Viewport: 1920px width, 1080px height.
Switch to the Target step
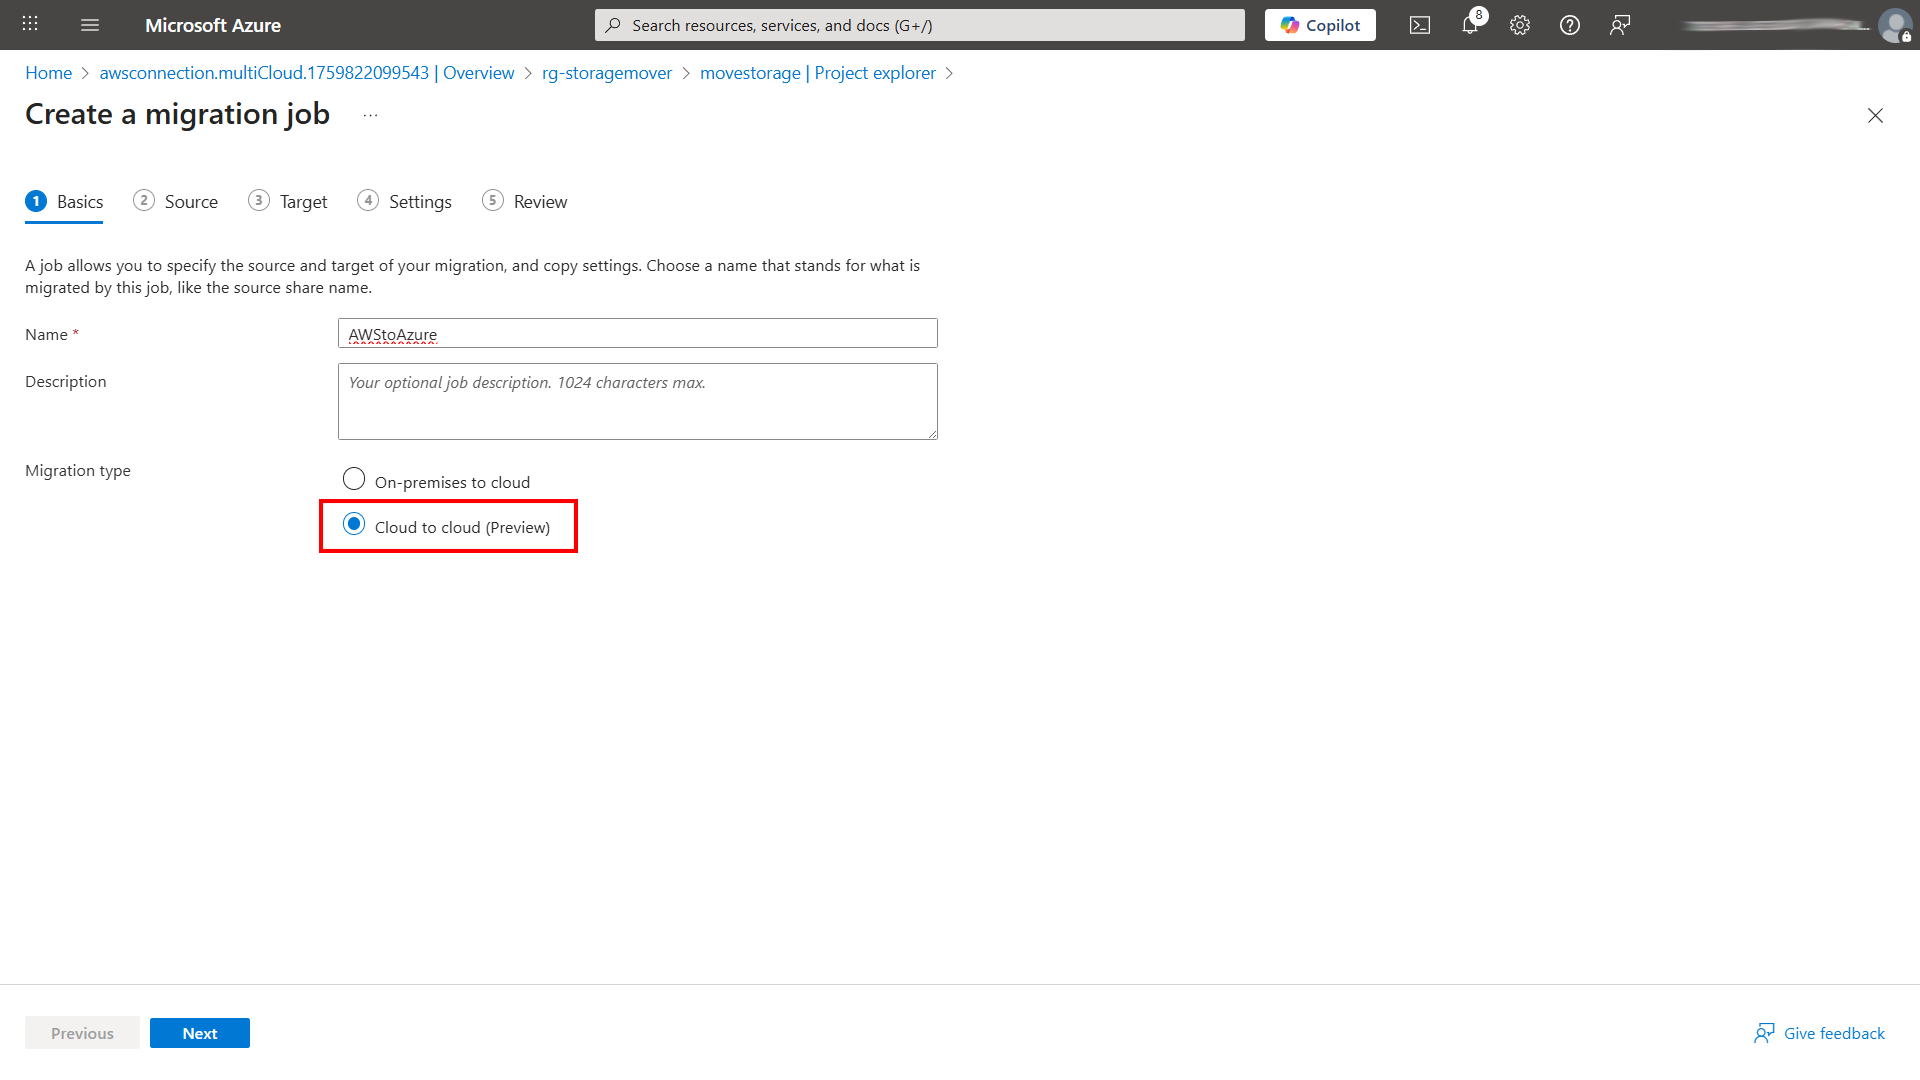302,201
